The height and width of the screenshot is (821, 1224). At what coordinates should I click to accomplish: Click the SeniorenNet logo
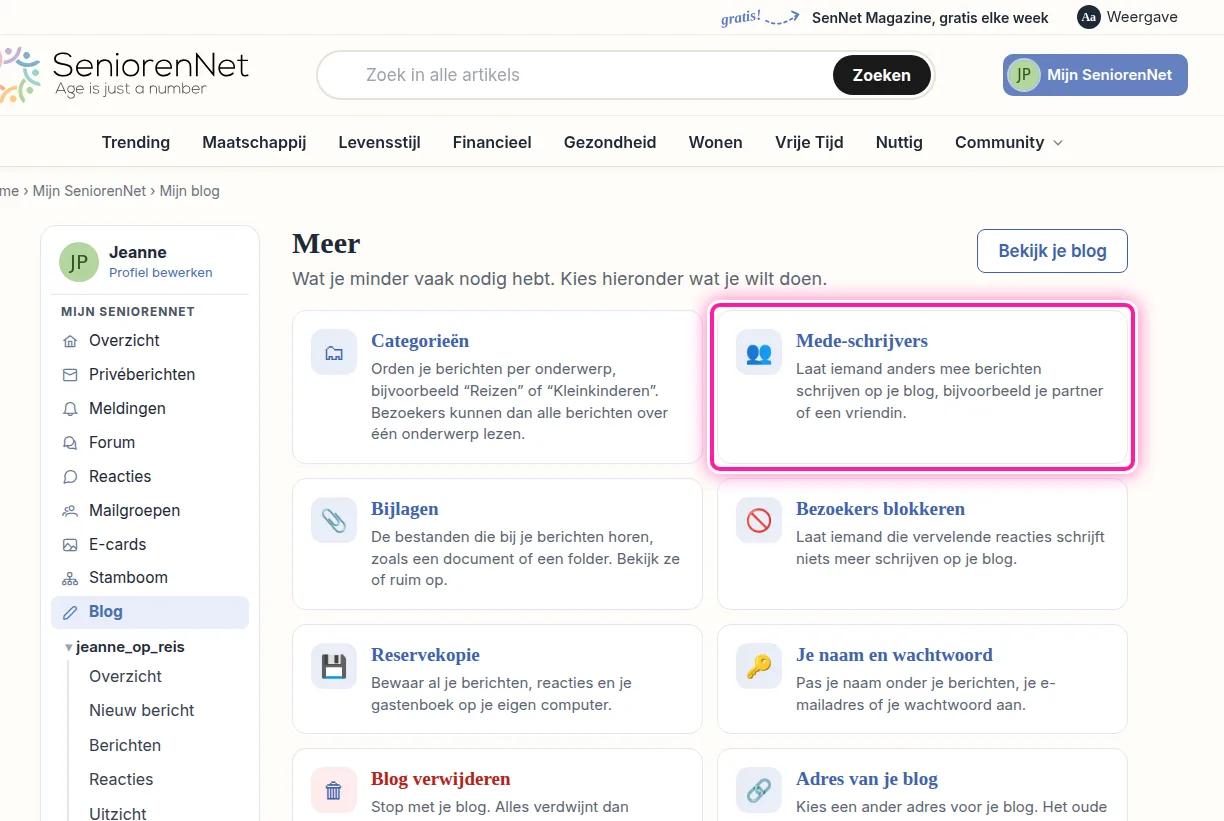pos(123,74)
